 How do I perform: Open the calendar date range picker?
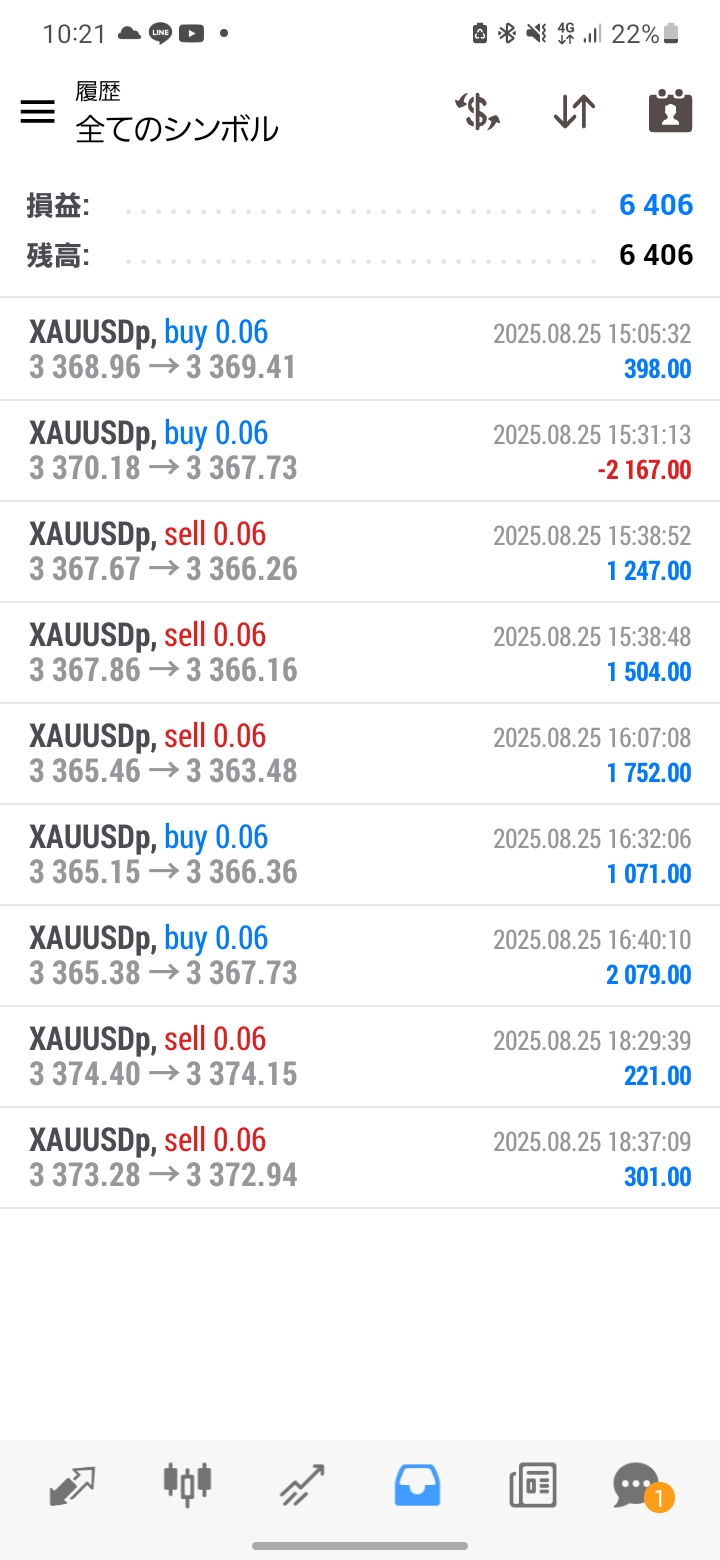tap(670, 112)
